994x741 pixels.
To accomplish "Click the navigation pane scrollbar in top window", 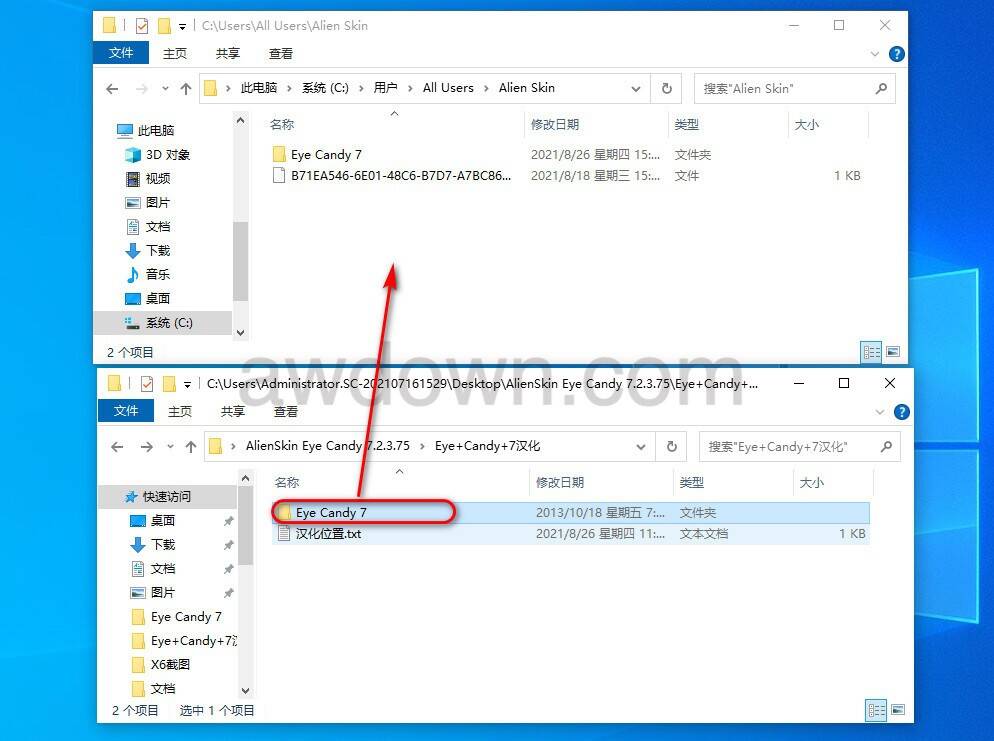I will coord(240,260).
